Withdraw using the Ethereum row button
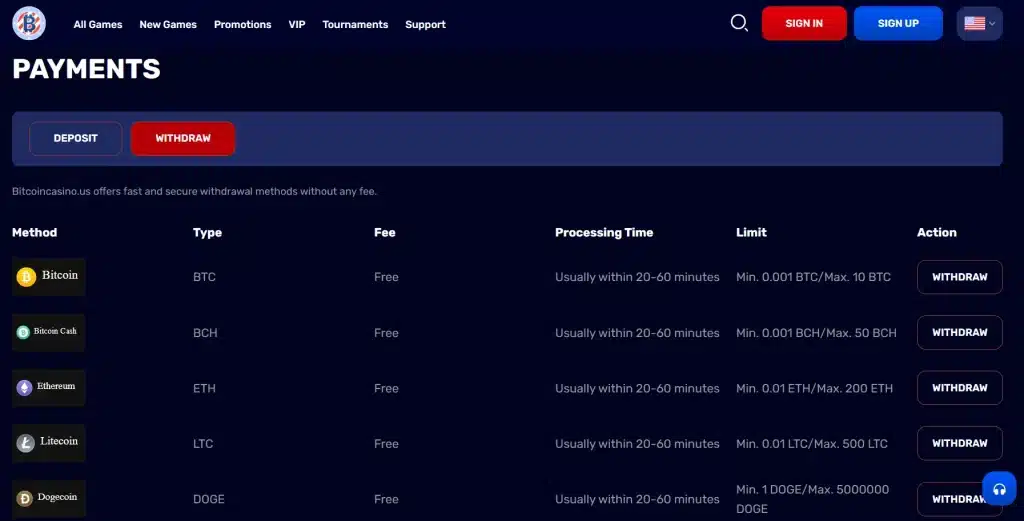The width and height of the screenshot is (1024, 521). (x=959, y=388)
